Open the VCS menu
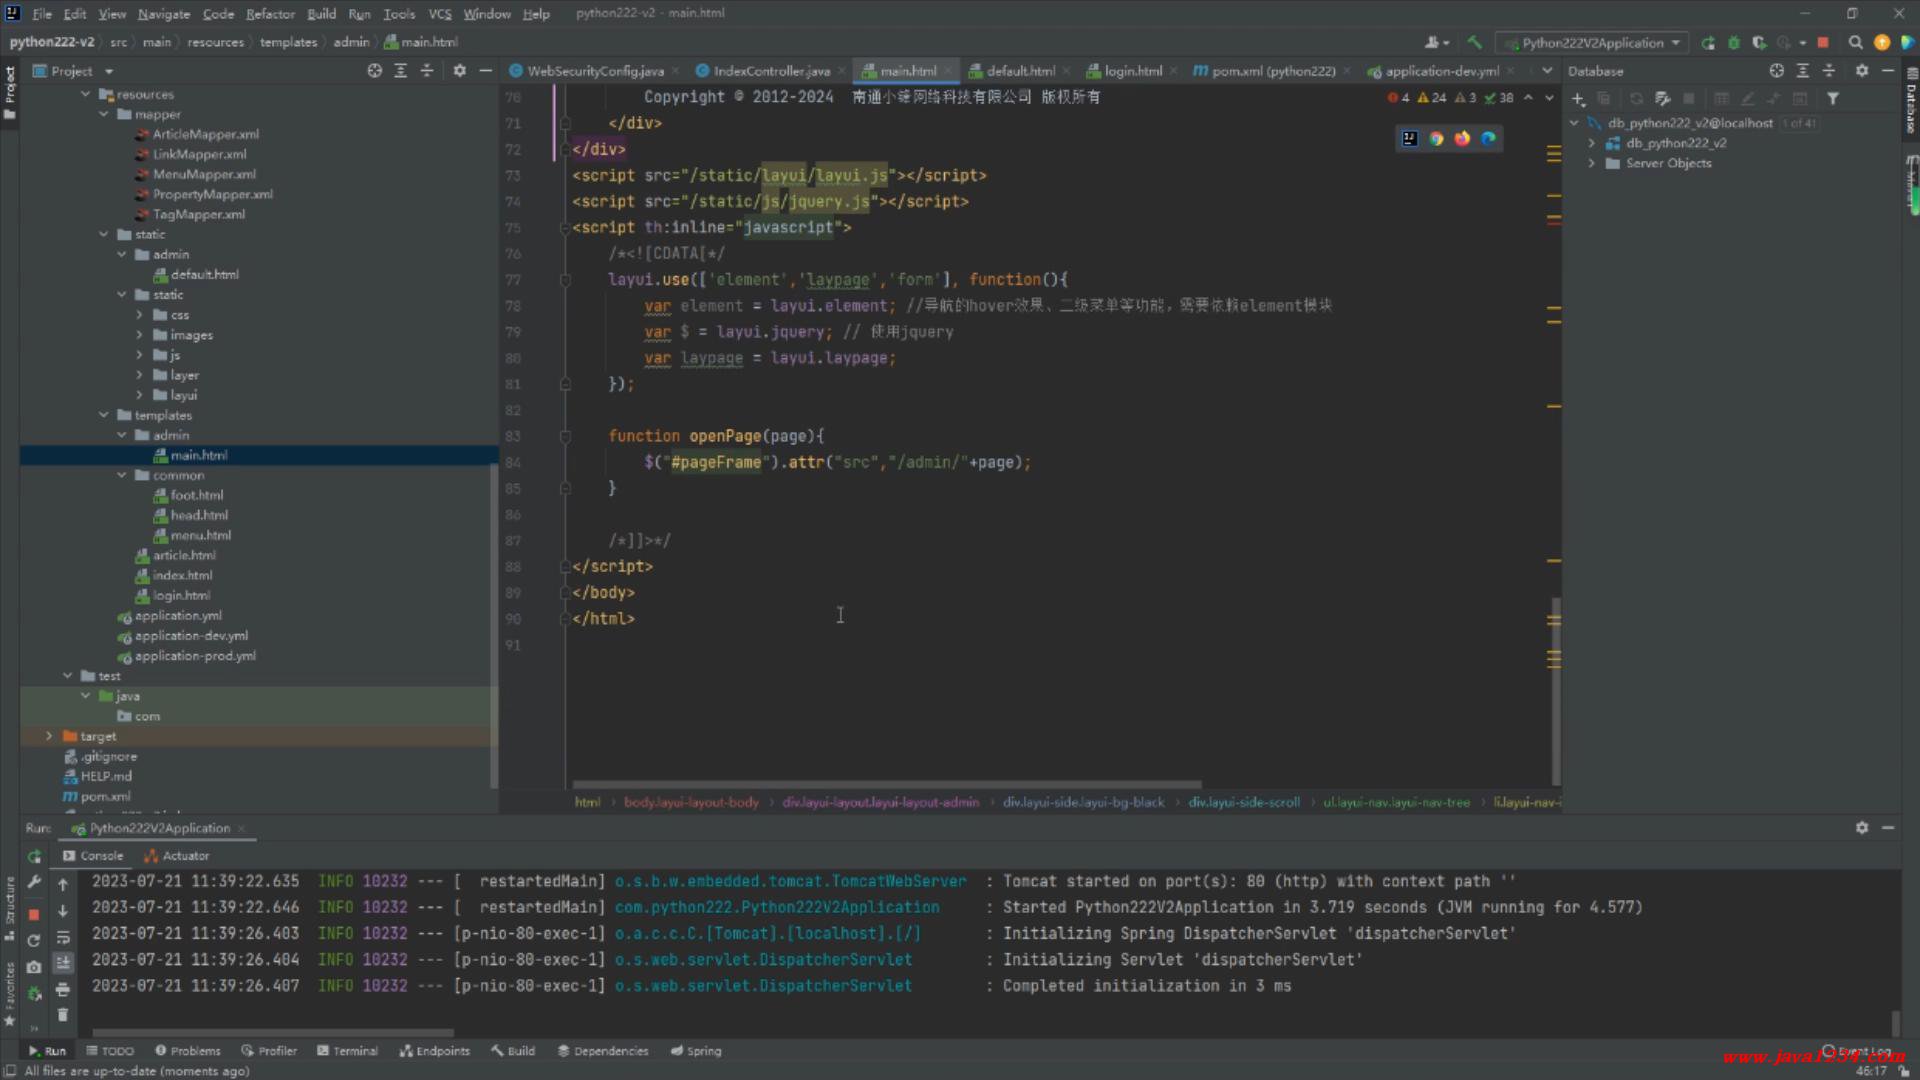1920x1080 pixels. point(440,14)
